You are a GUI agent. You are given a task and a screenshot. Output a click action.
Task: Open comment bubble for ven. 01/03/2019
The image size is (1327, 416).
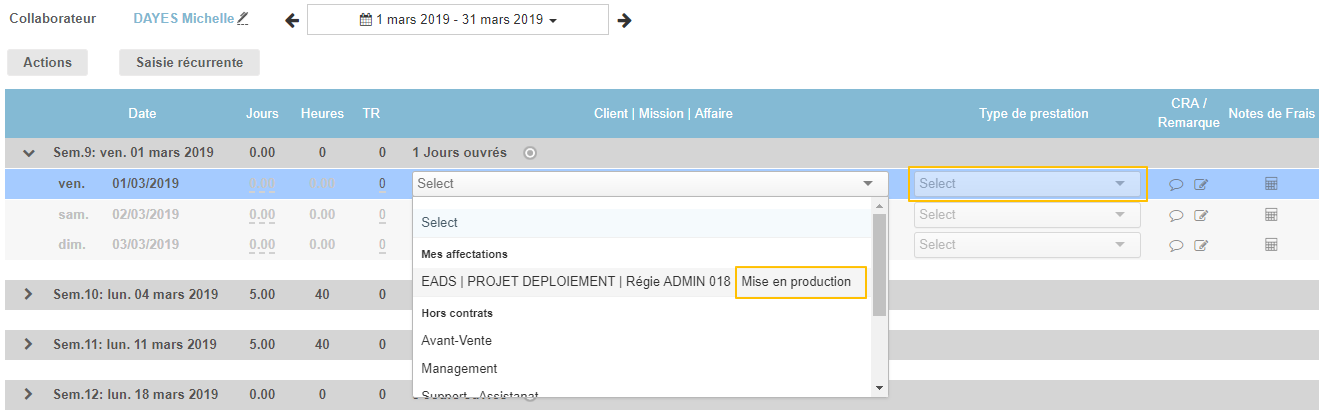(x=1177, y=184)
